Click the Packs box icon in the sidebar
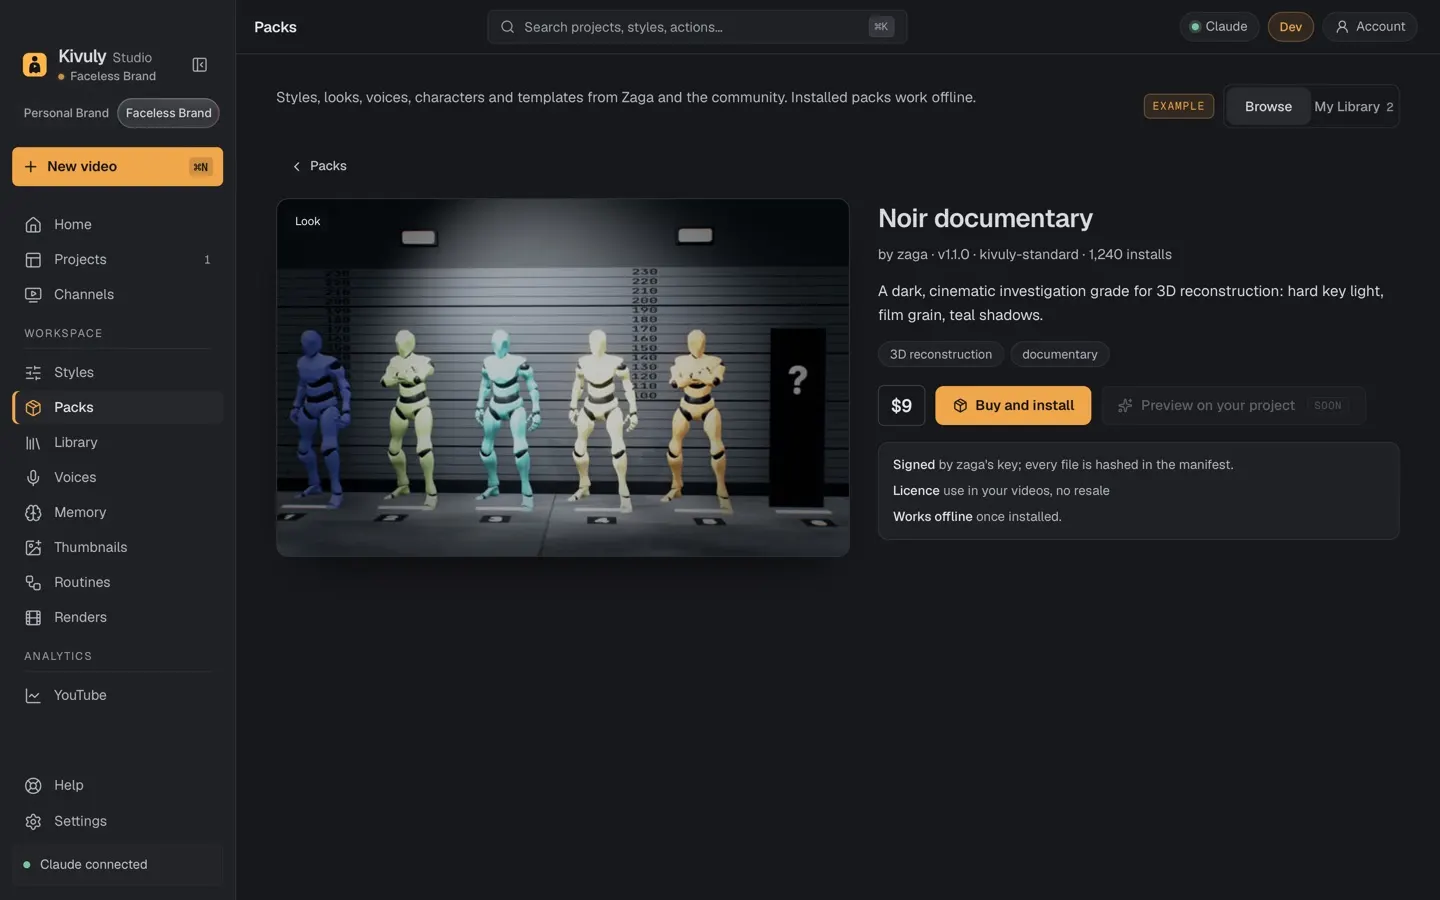The height and width of the screenshot is (900, 1440). tap(33, 407)
